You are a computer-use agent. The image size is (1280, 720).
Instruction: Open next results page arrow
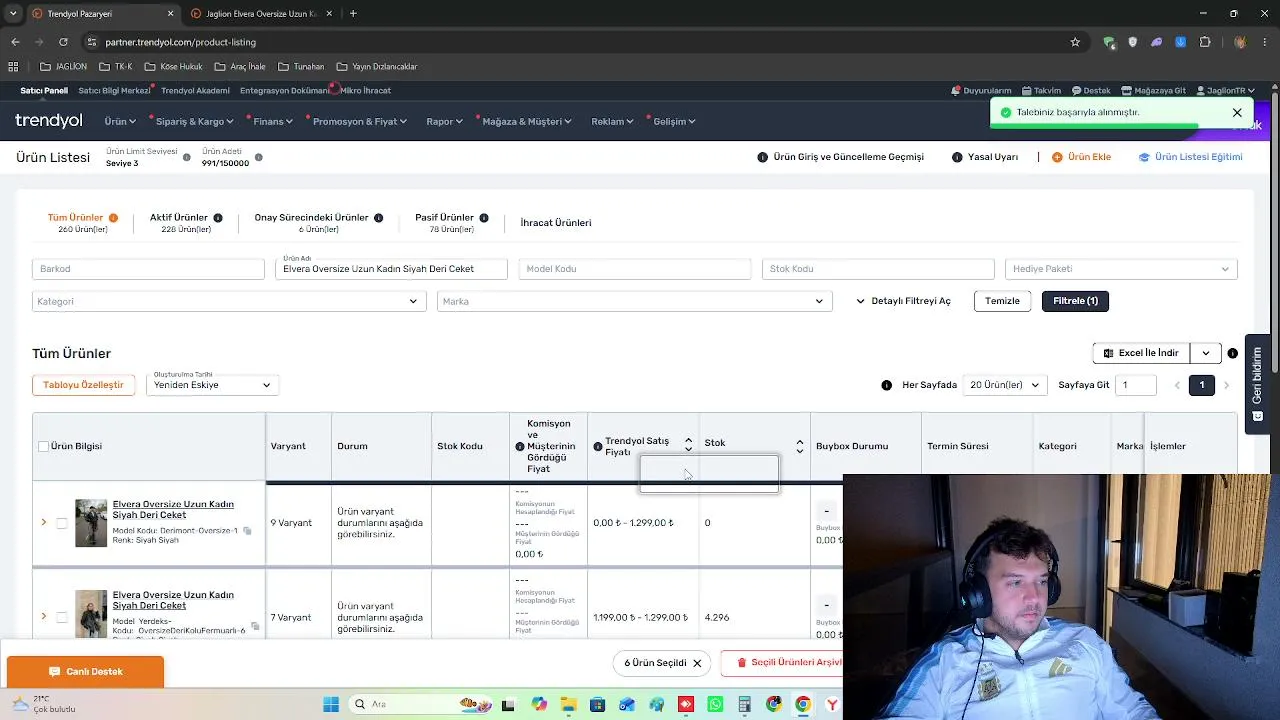1226,385
